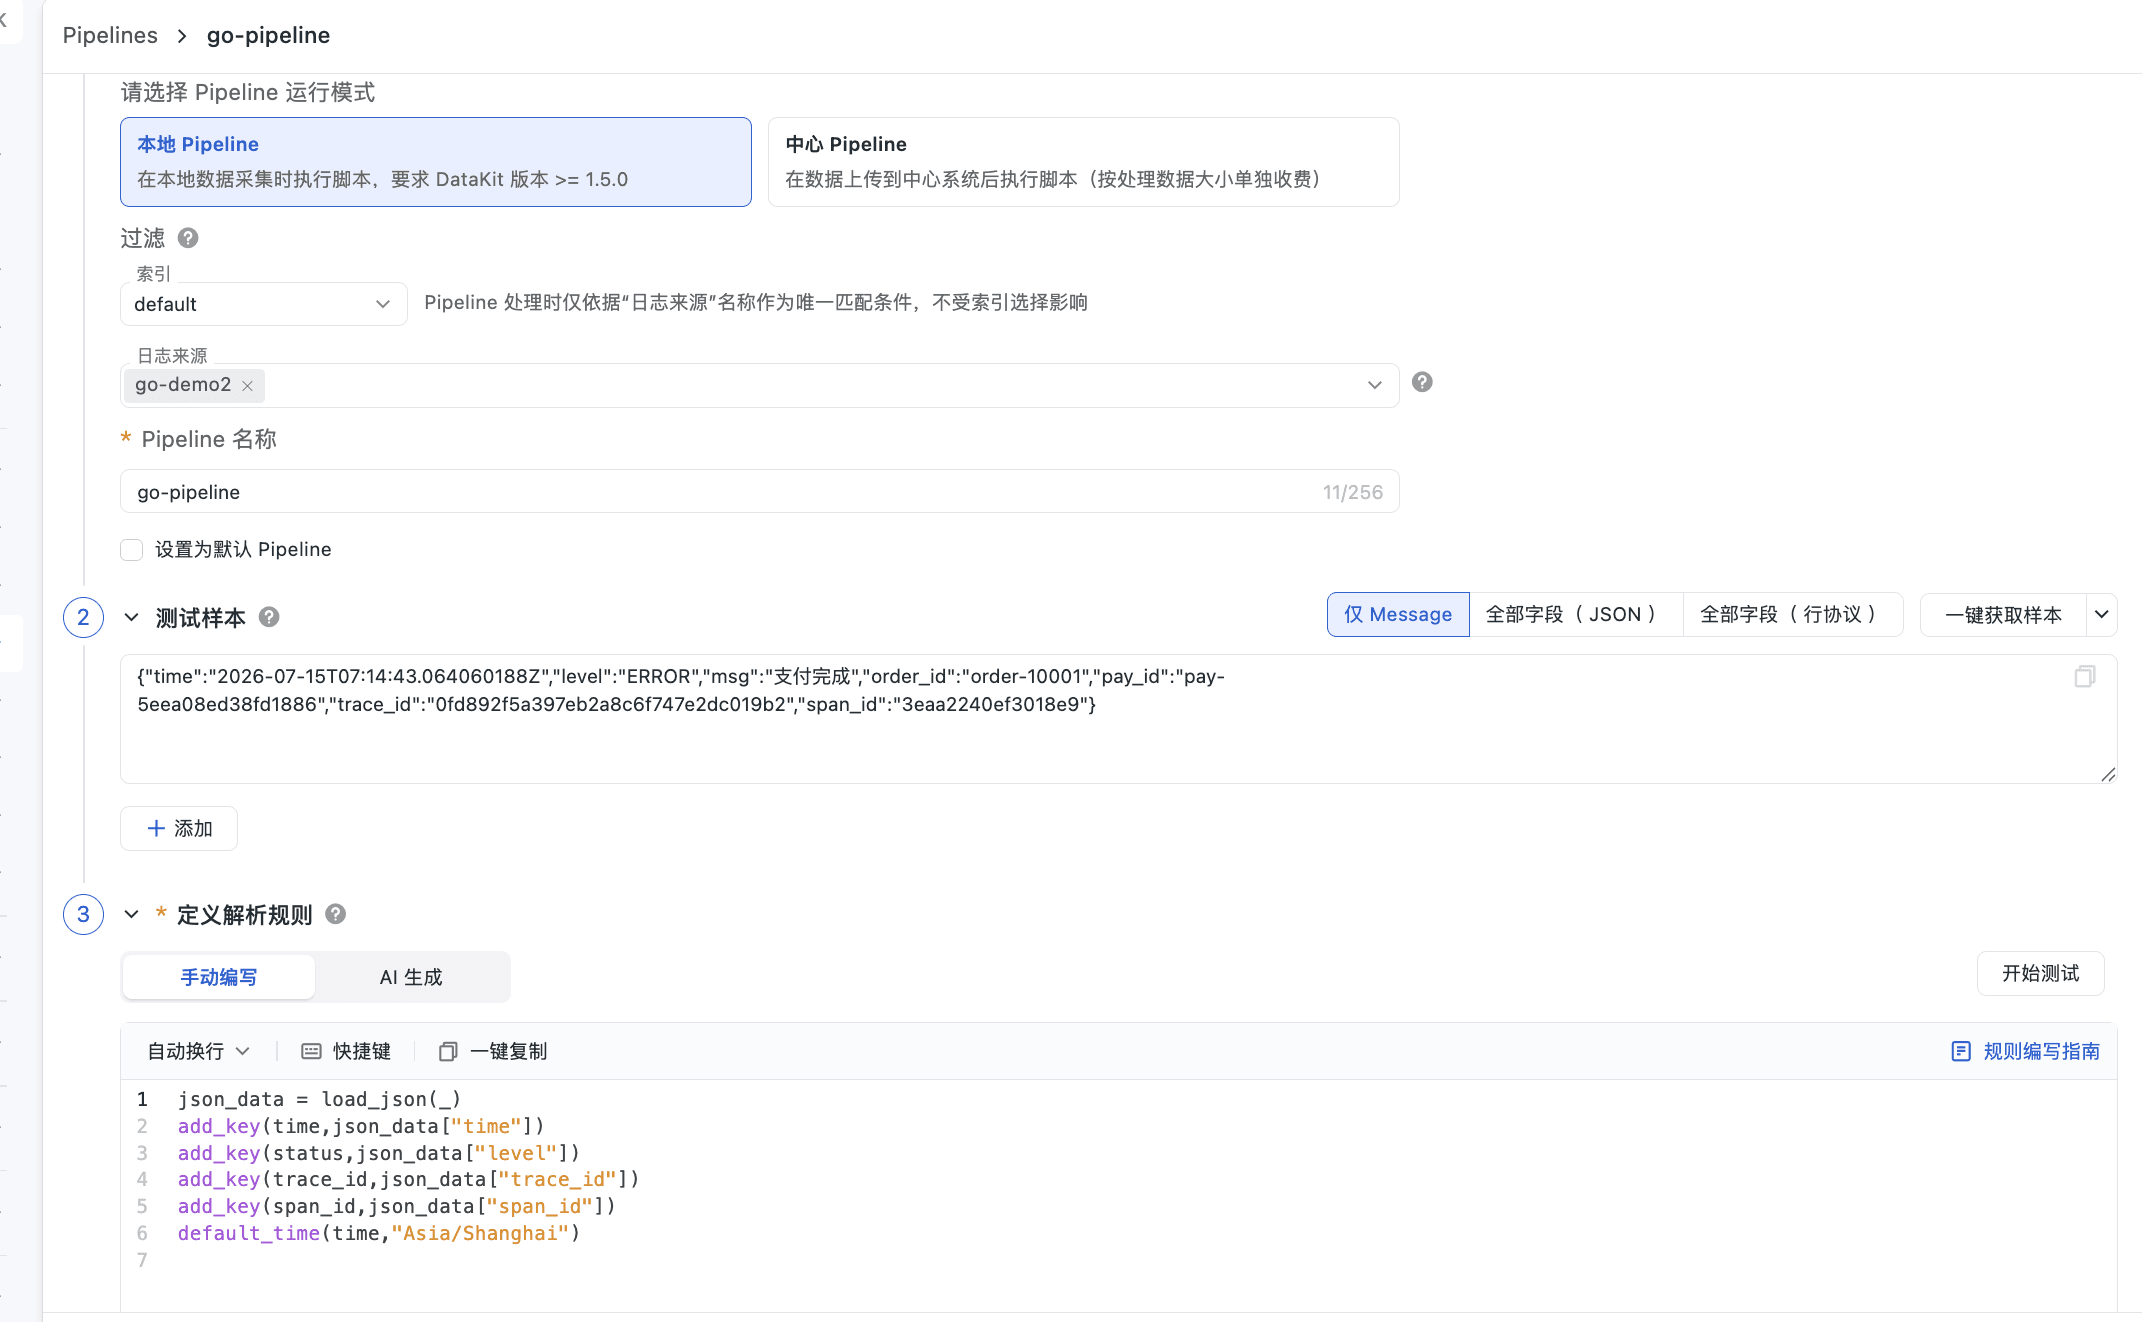Collapse the 定义解析规则 section
The image size is (2142, 1322).
131,914
